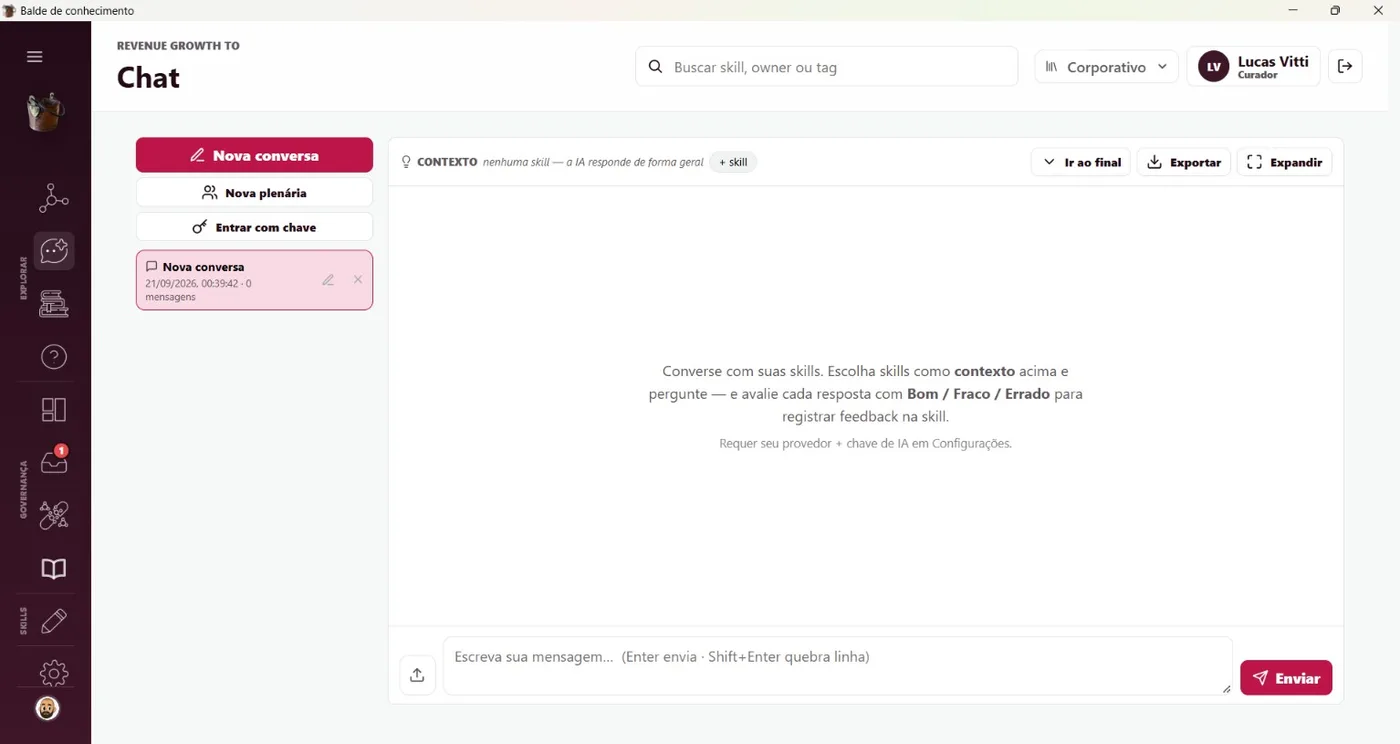1400x744 pixels.
Task: Focus the Buscar skill, owner ou tag search field
Action: coord(826,67)
